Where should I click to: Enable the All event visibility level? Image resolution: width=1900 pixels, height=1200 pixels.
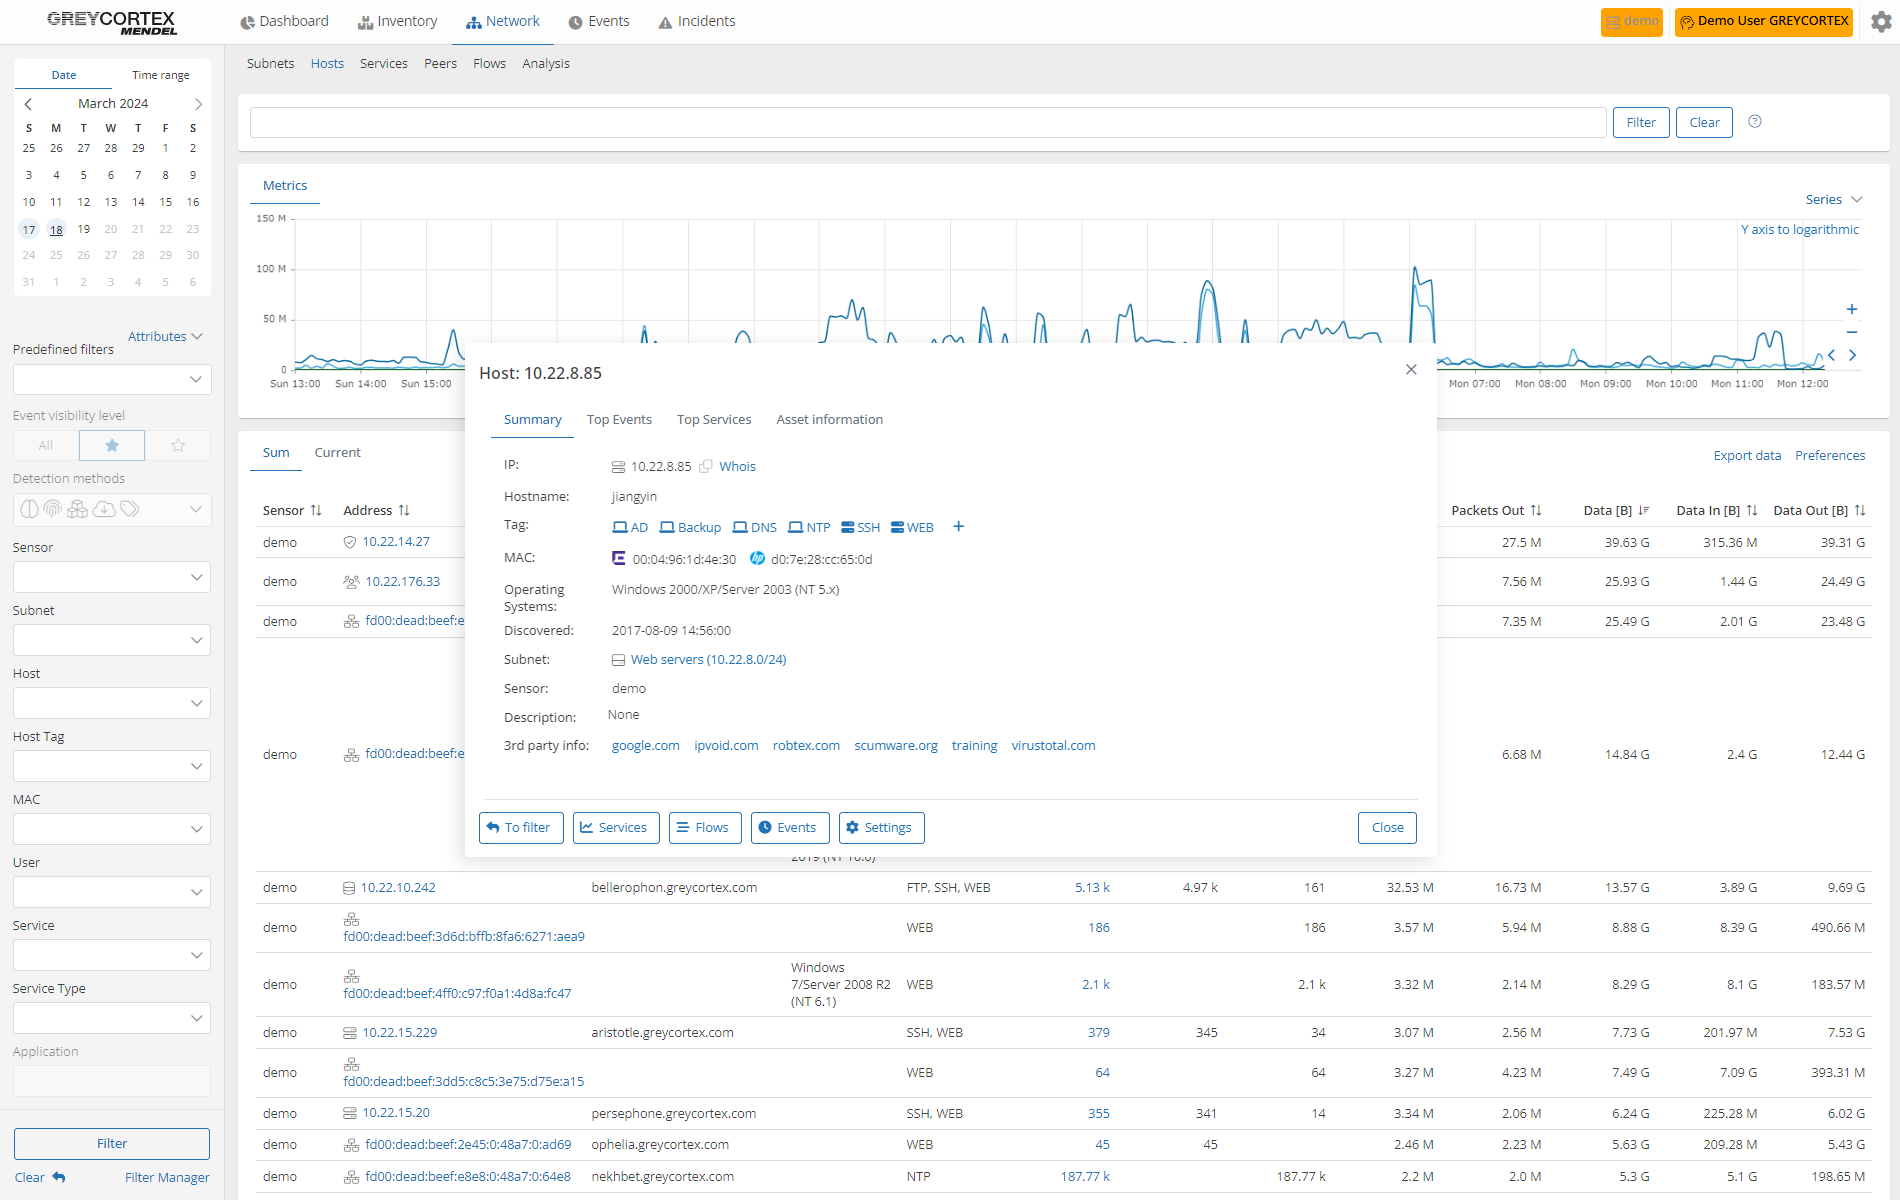coord(44,445)
